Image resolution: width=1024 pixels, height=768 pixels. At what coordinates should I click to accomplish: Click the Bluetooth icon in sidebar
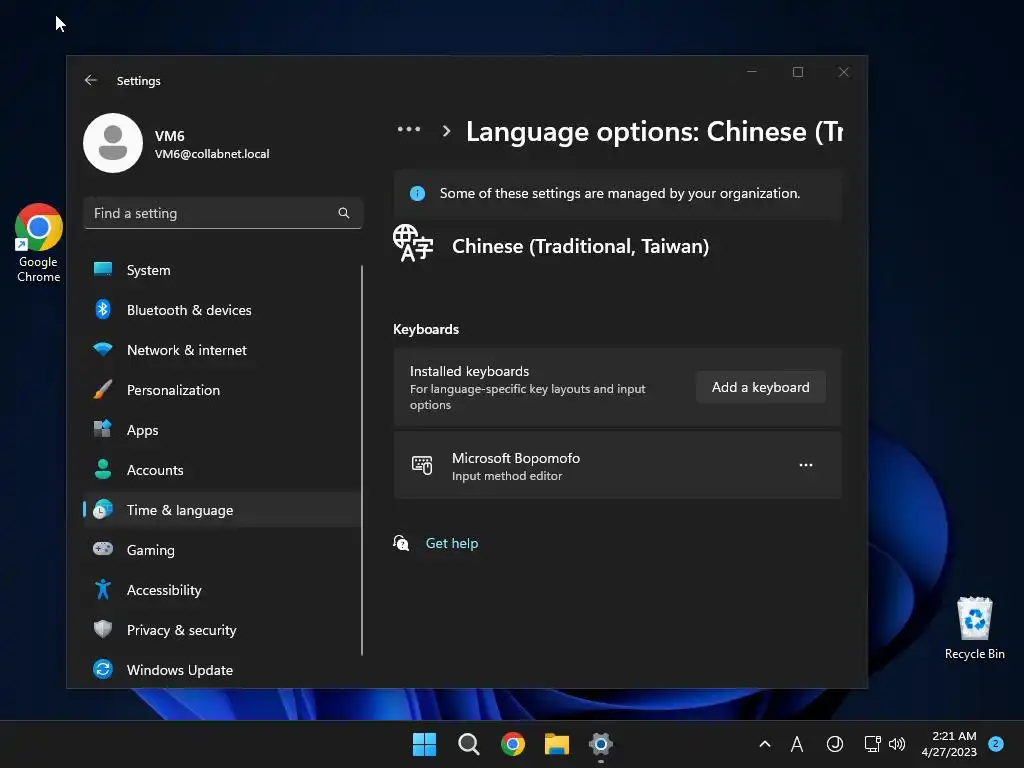coord(103,310)
